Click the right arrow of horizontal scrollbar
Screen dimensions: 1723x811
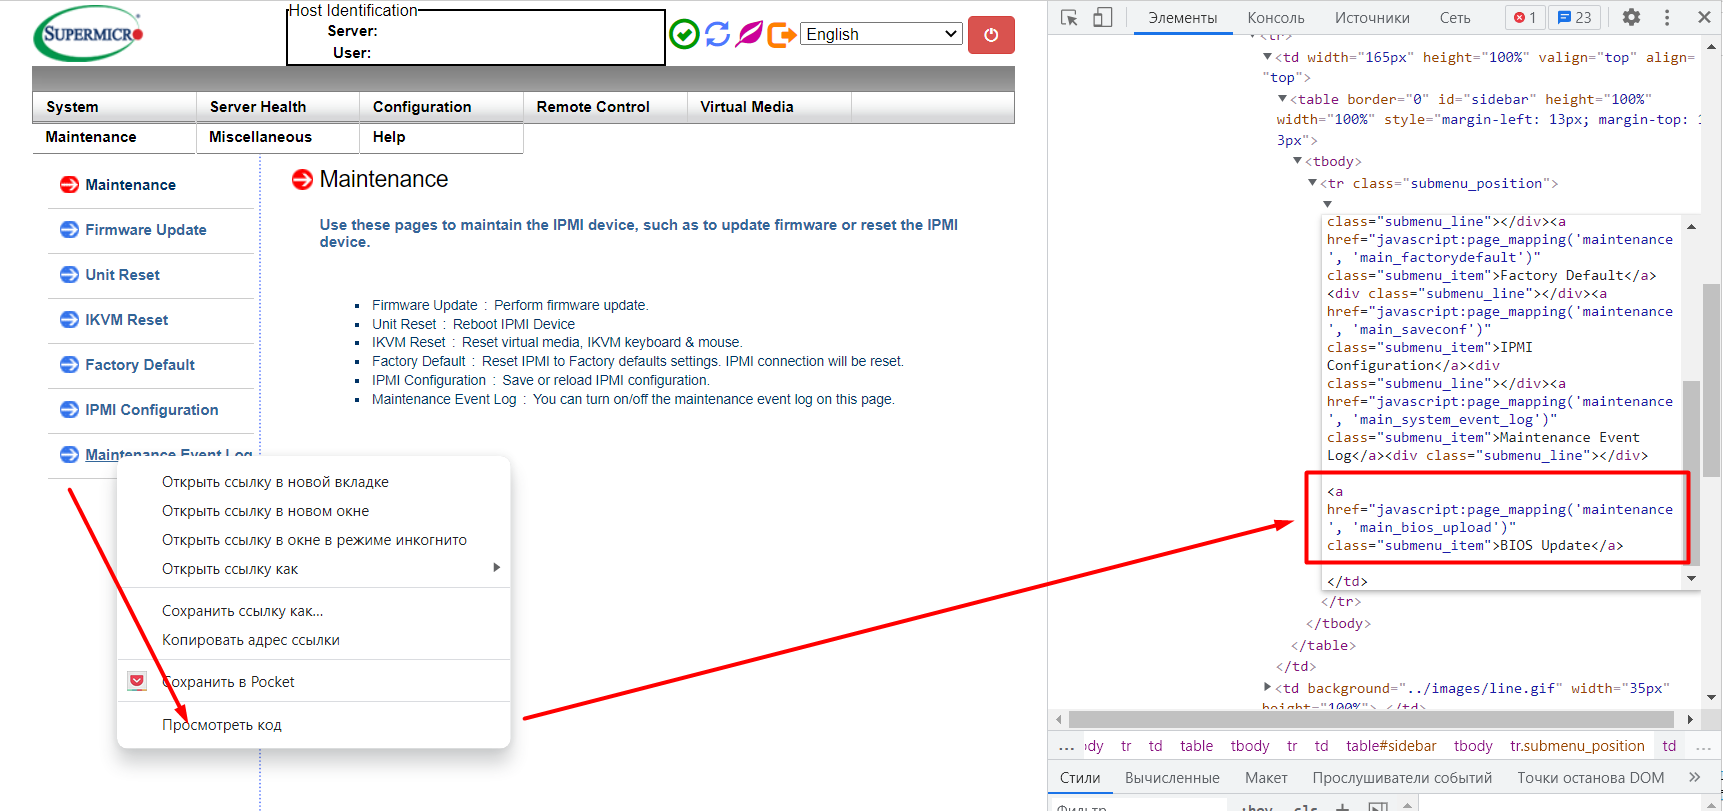[x=1690, y=719]
